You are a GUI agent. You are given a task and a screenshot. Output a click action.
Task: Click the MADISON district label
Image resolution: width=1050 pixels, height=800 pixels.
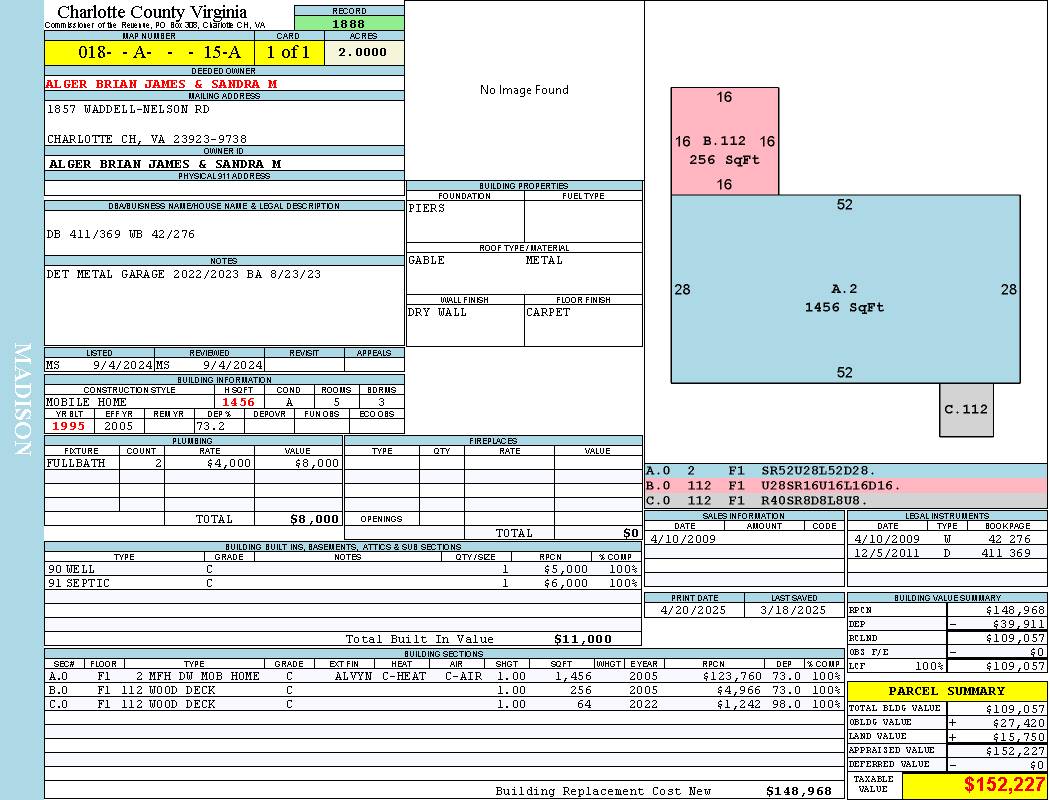pyautogui.click(x=22, y=400)
